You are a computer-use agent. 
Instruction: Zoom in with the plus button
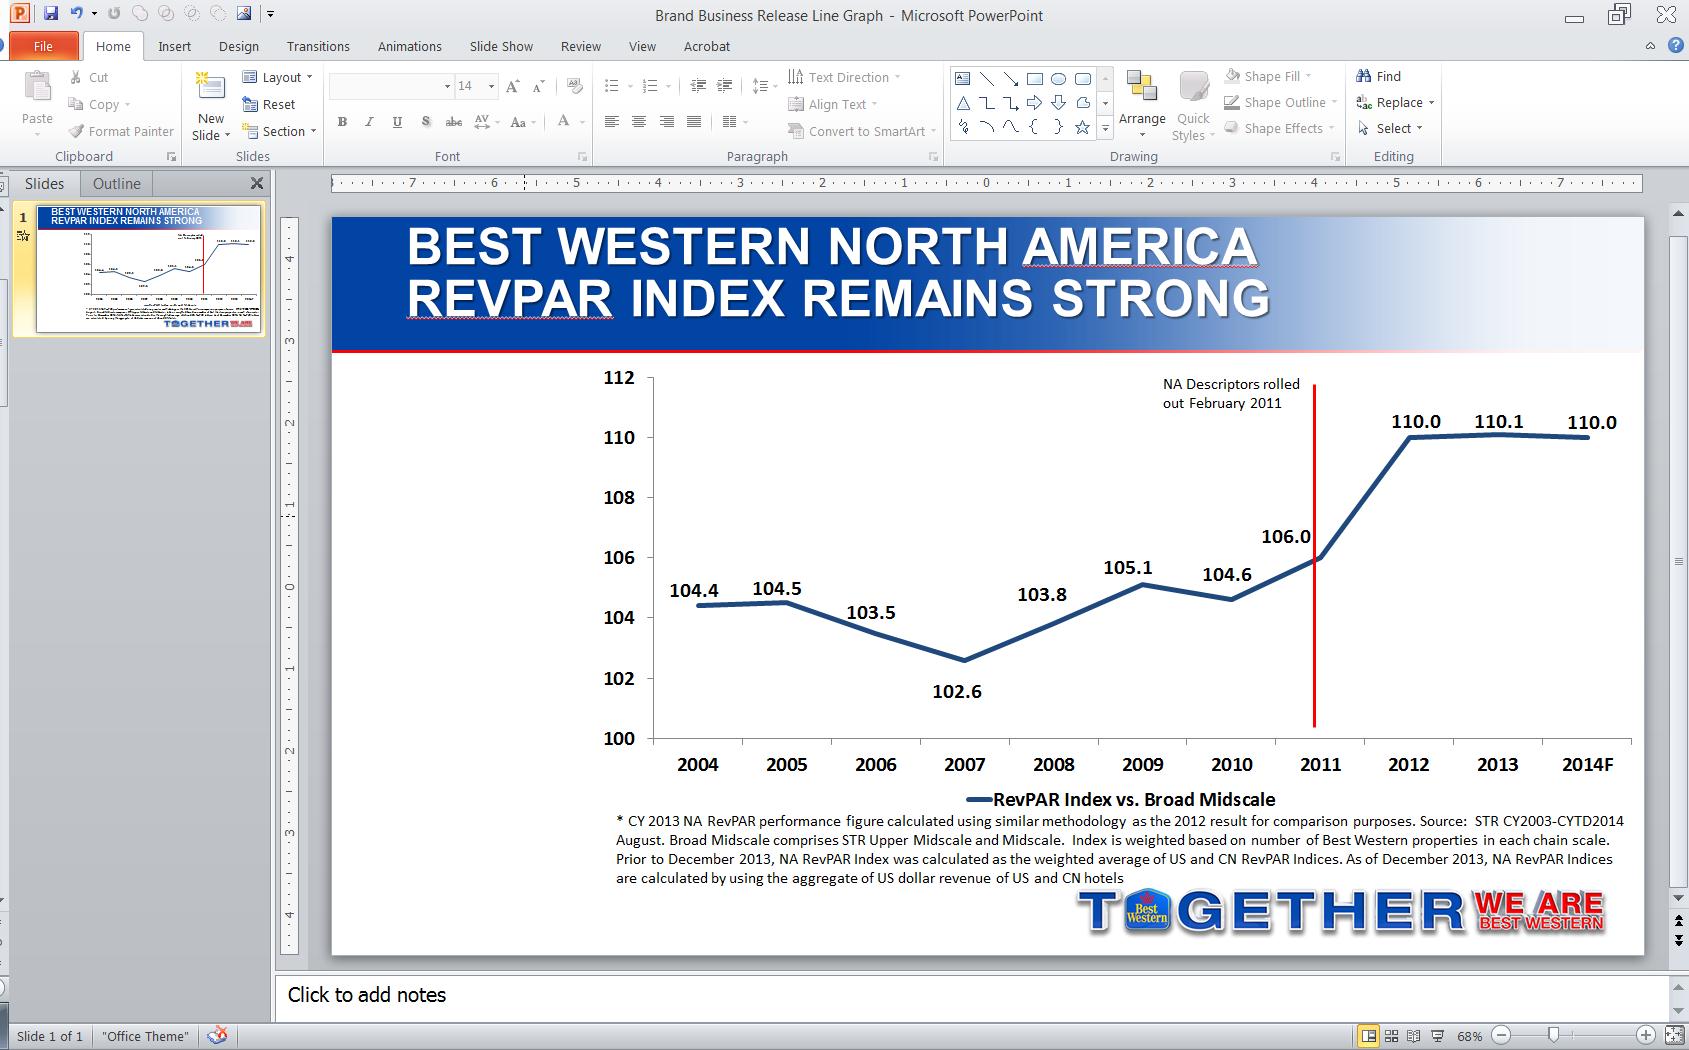point(1646,1035)
